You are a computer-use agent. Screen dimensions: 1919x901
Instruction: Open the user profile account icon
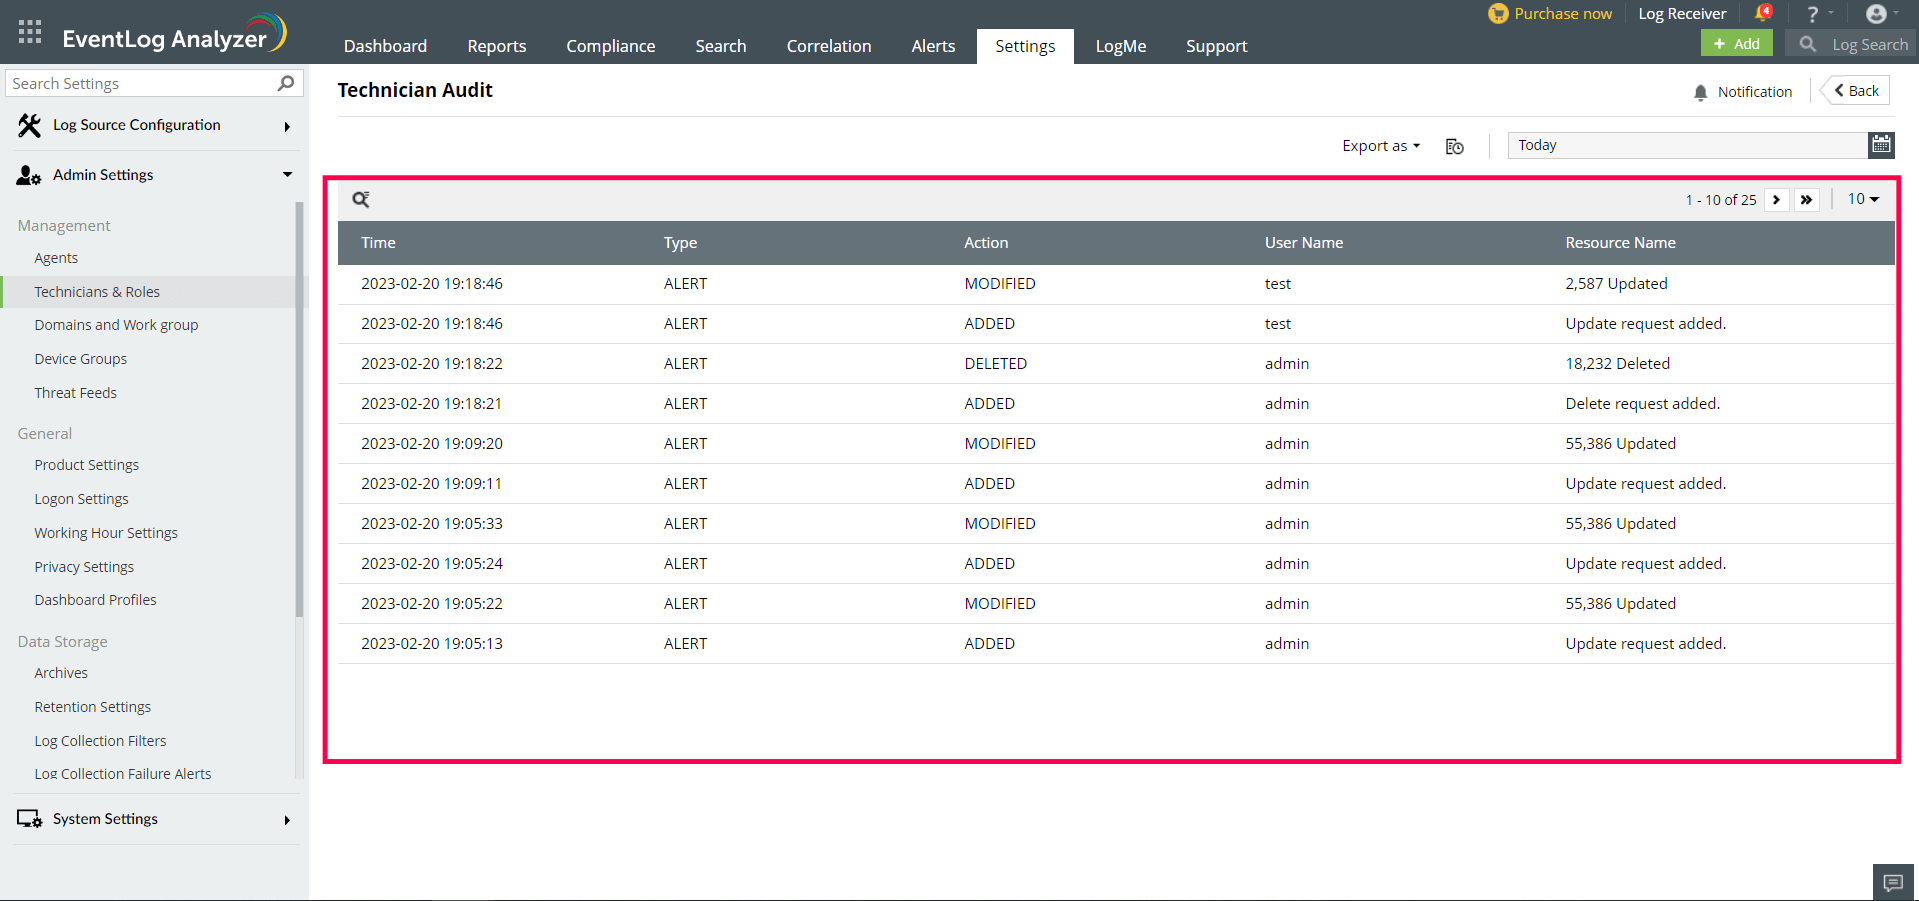(x=1876, y=14)
